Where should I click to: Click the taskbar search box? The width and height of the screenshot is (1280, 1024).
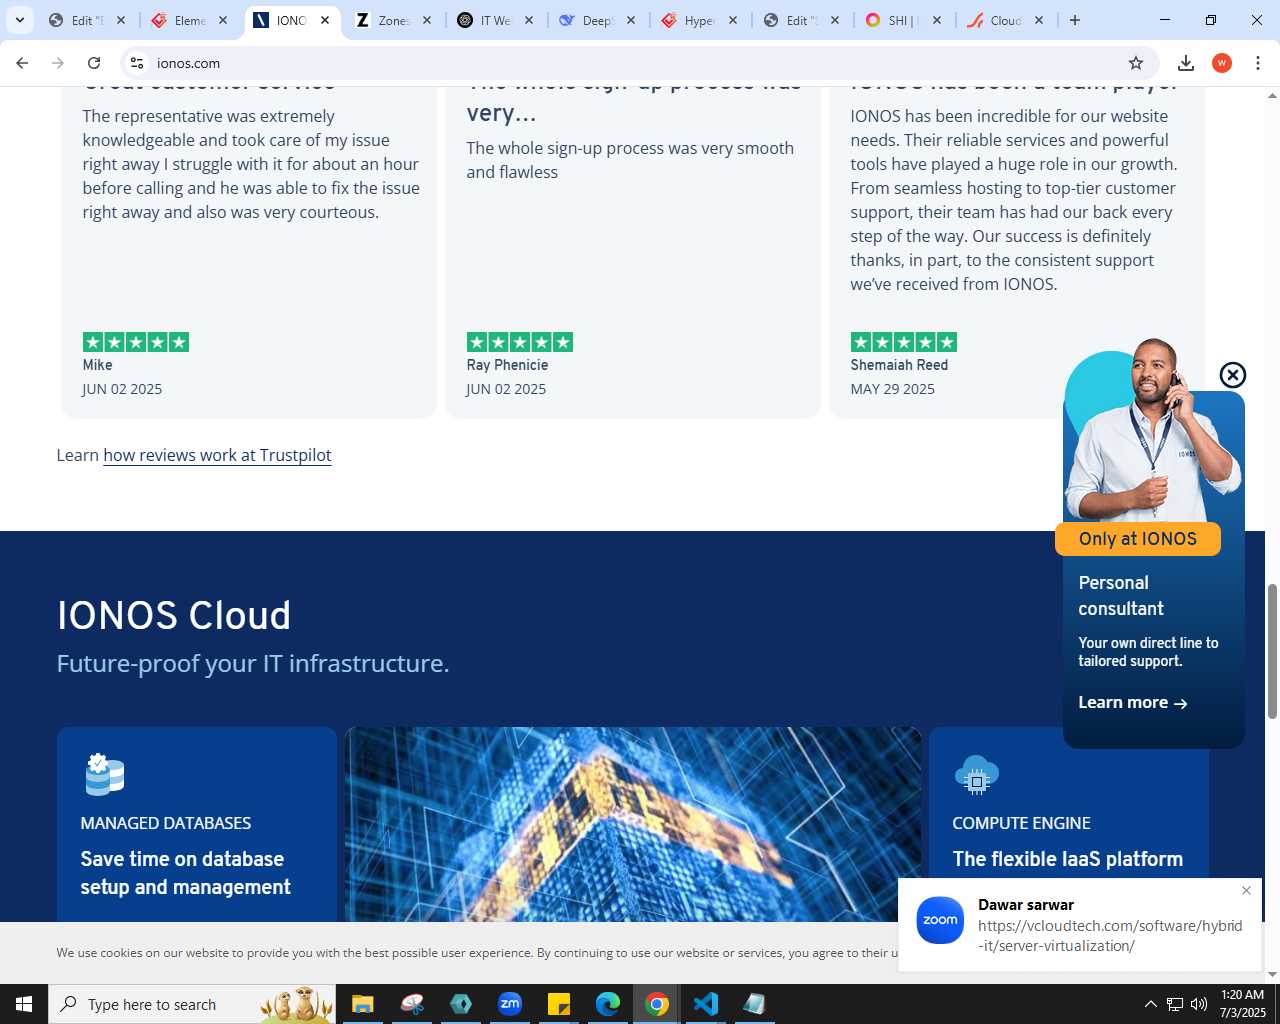192,1004
